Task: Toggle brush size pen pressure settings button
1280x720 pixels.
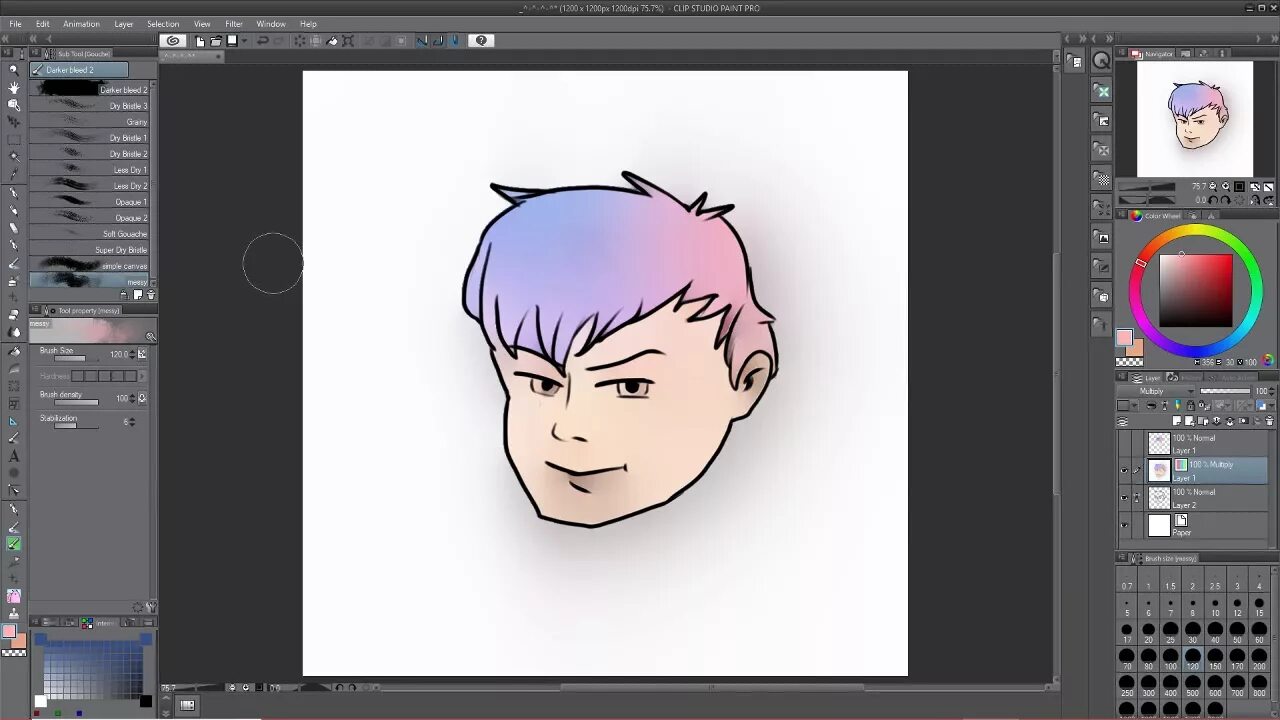Action: [x=142, y=354]
